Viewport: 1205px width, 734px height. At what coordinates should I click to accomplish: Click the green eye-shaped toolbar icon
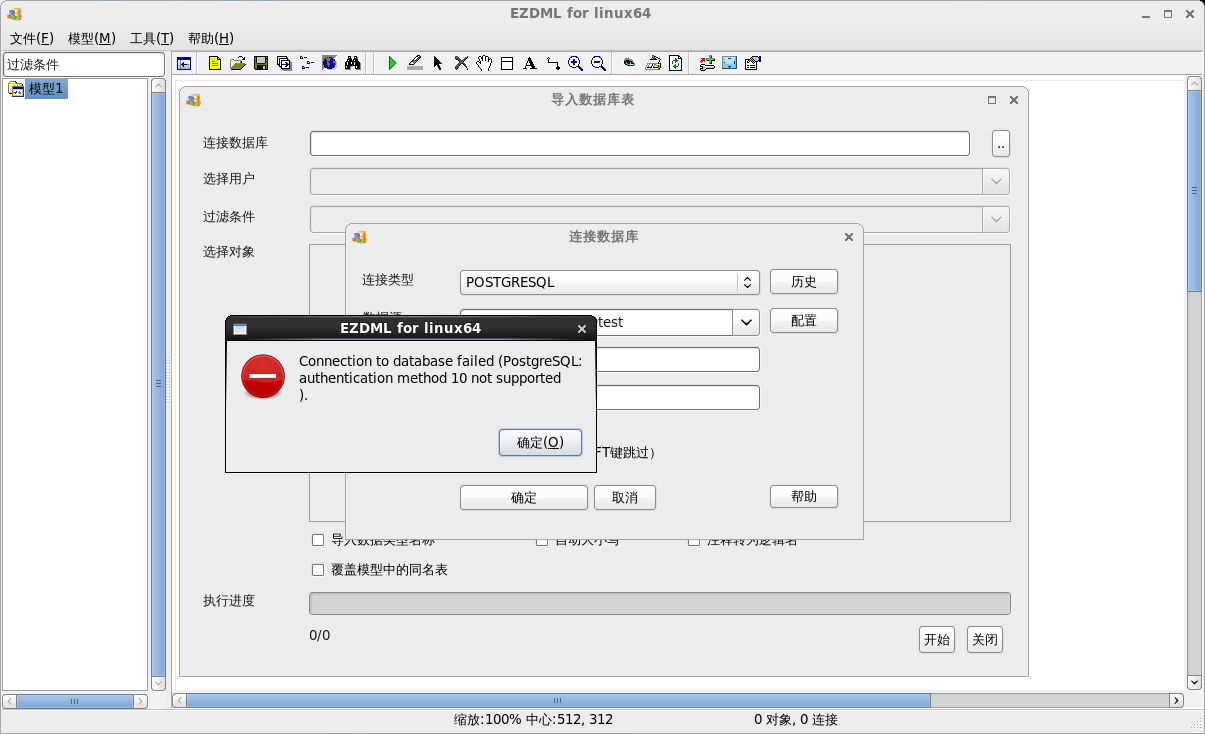tap(630, 63)
